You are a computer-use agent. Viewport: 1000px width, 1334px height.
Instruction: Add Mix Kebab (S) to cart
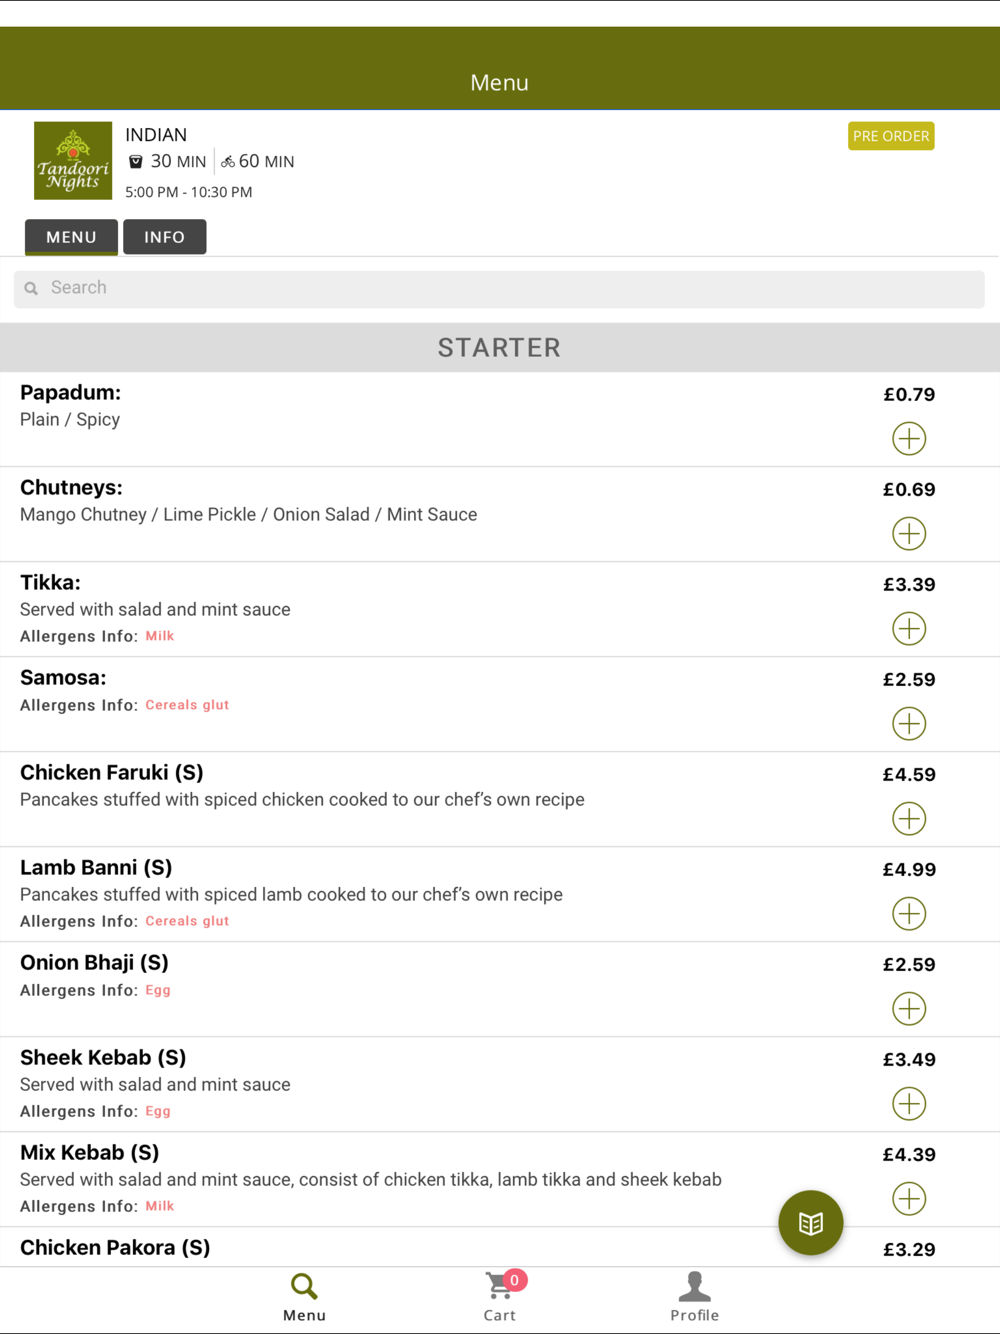point(909,1198)
